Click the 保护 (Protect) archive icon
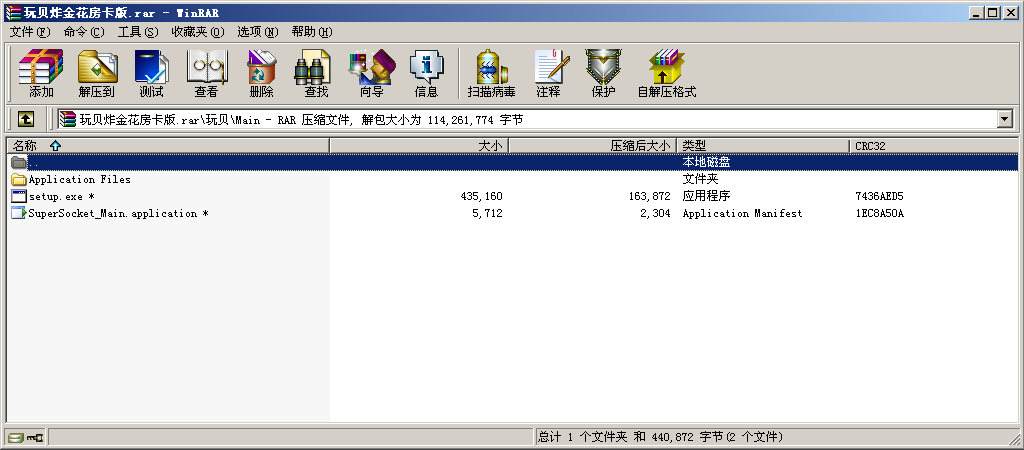 point(603,73)
